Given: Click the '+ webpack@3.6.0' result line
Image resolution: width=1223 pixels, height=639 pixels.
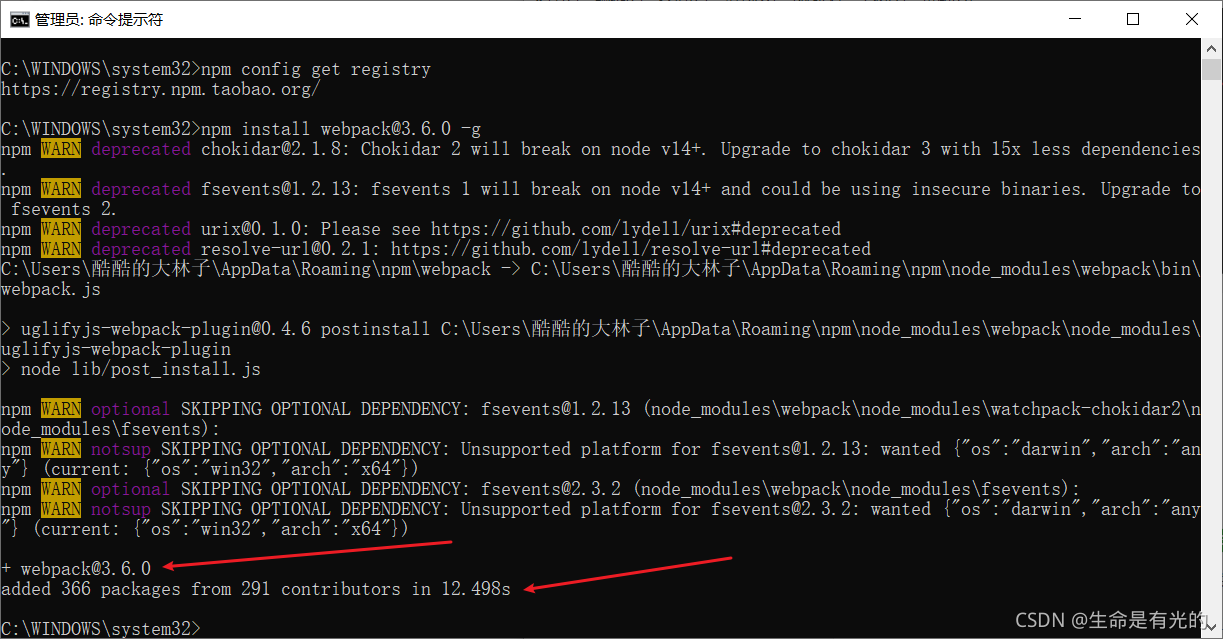Looking at the screenshot, I should (x=76, y=569).
